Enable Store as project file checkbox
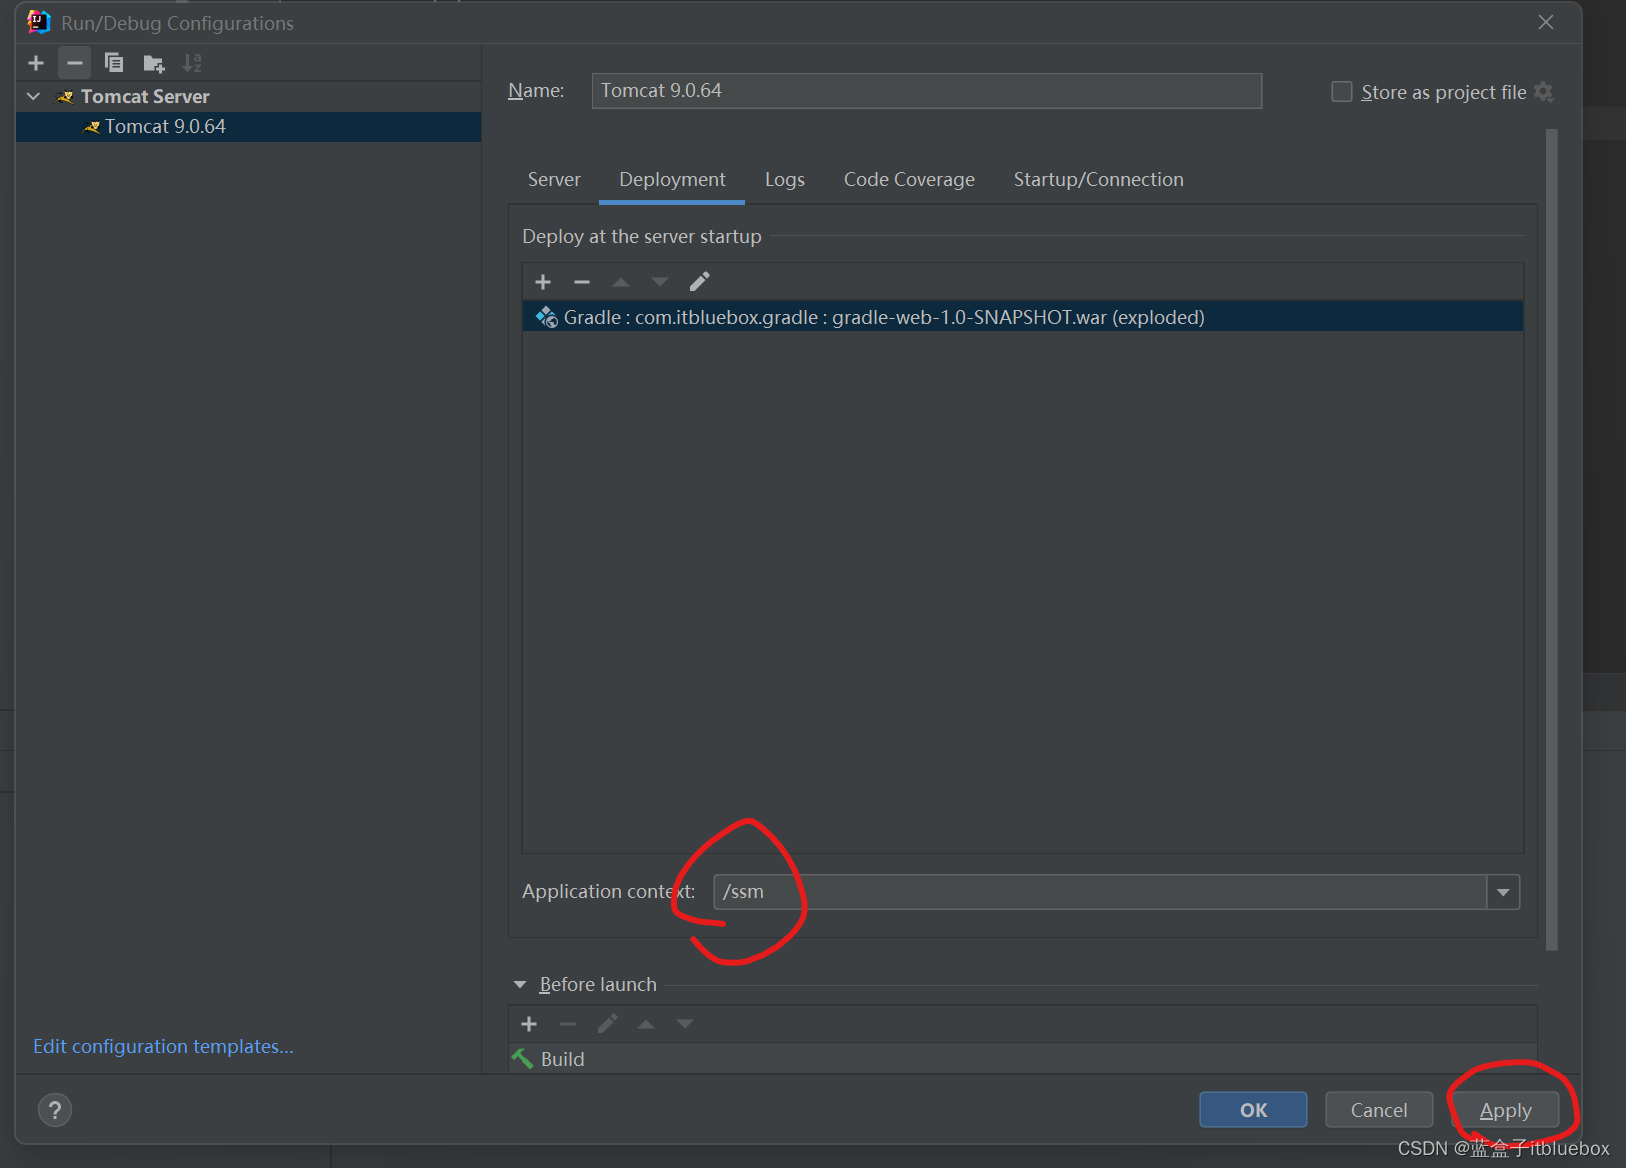This screenshot has height=1168, width=1626. tap(1342, 92)
